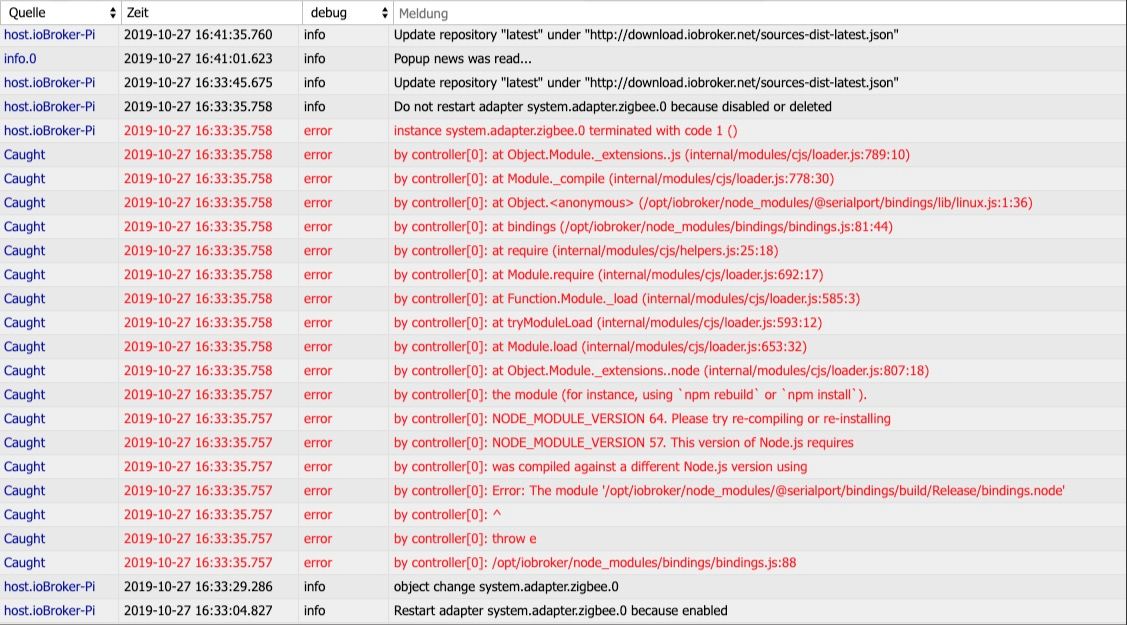Select error line mentioning npm rebuild
Screen dimensions: 1127x625
coord(630,395)
